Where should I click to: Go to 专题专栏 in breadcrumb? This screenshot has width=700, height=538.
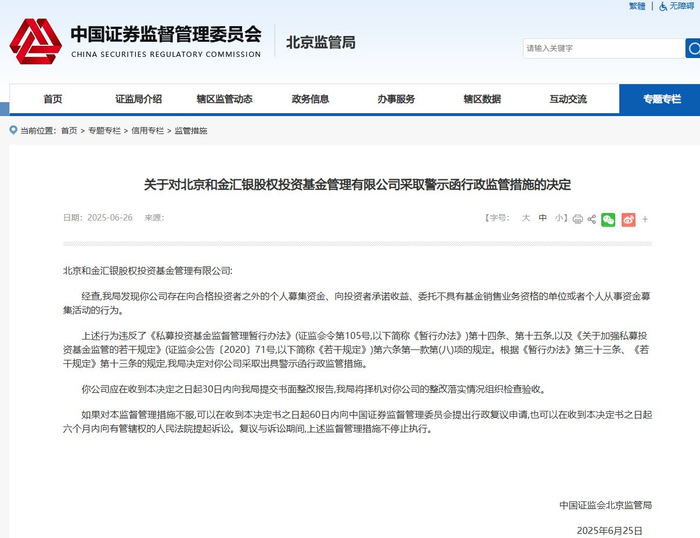click(104, 130)
